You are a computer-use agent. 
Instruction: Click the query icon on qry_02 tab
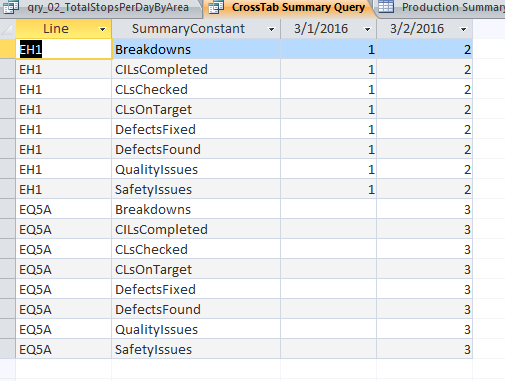[11, 7]
